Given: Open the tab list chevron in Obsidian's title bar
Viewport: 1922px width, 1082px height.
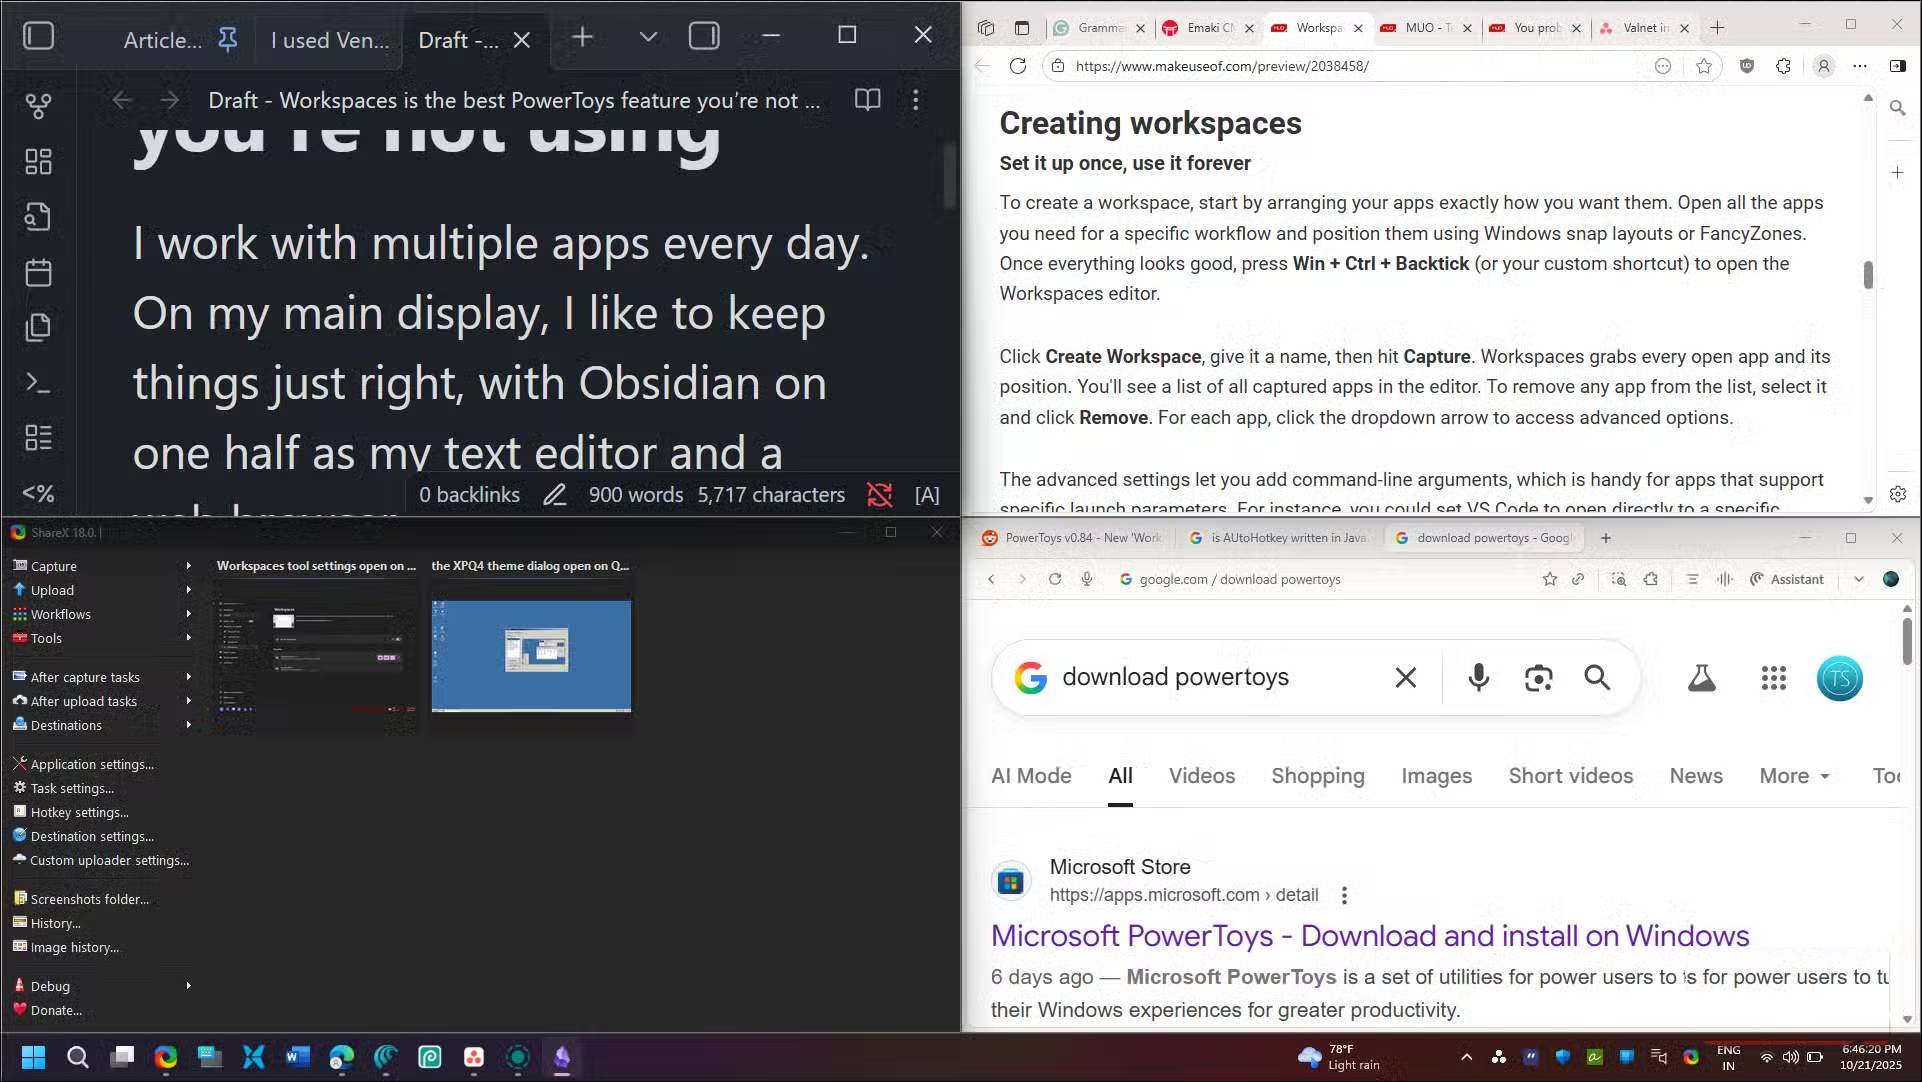Looking at the screenshot, I should 647,37.
